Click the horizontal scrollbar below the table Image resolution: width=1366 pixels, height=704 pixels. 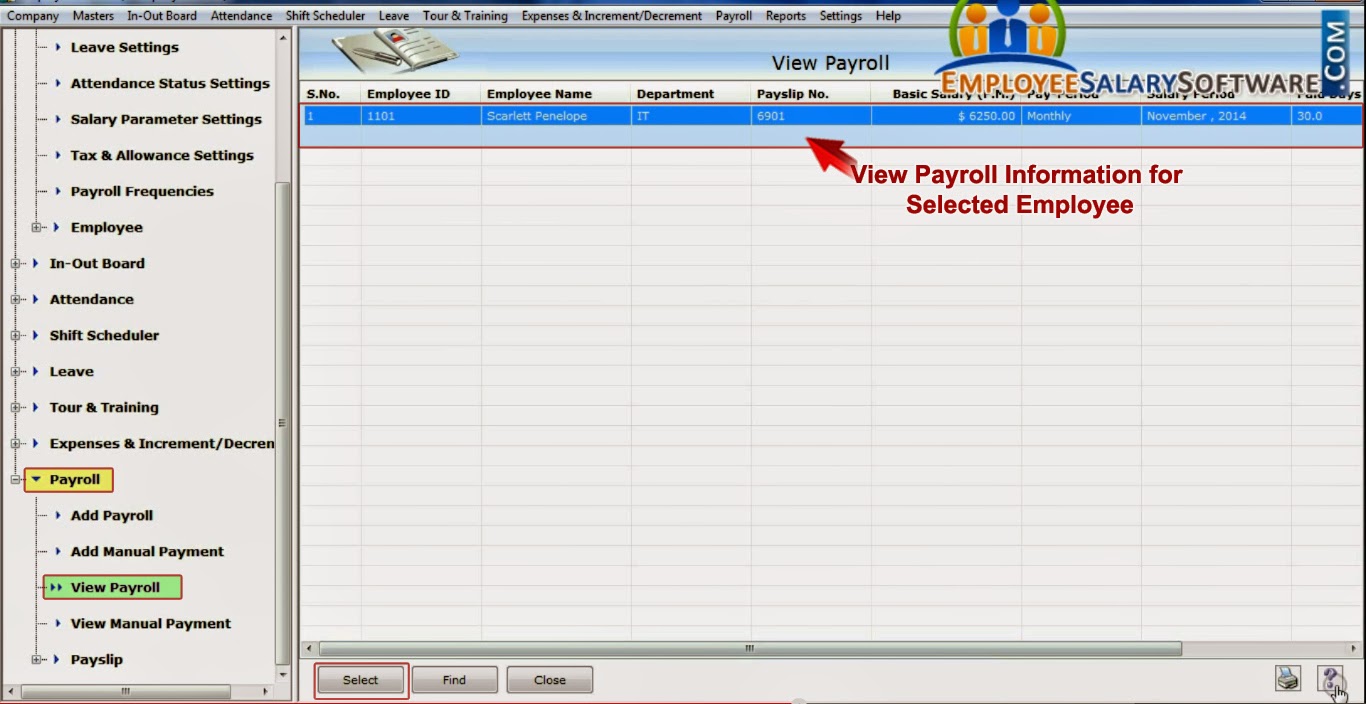pyautogui.click(x=748, y=648)
